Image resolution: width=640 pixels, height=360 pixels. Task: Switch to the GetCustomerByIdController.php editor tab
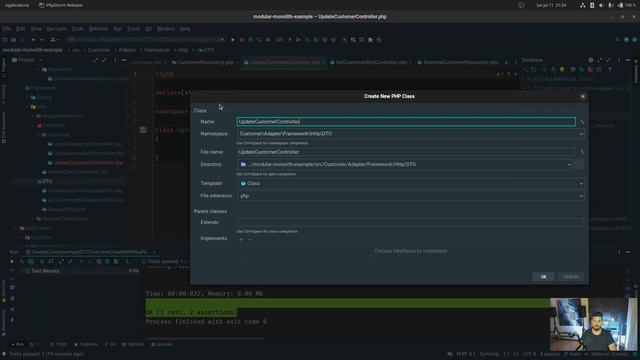[371, 62]
